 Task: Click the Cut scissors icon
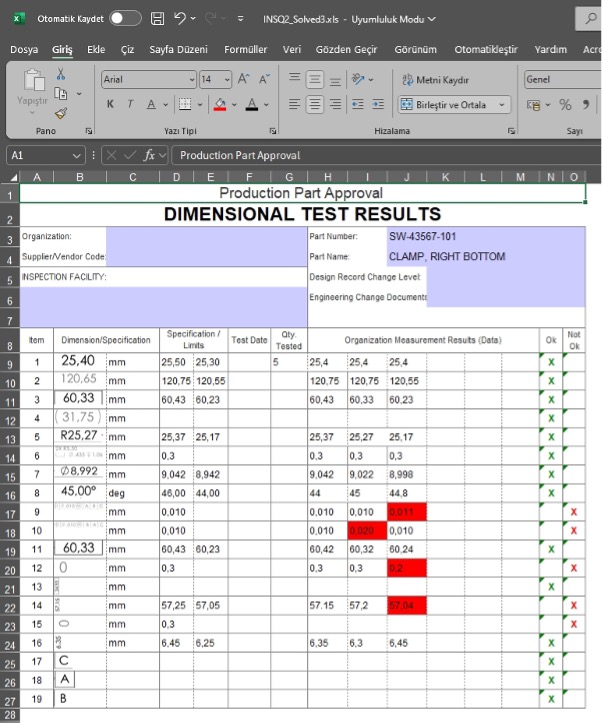click(60, 74)
